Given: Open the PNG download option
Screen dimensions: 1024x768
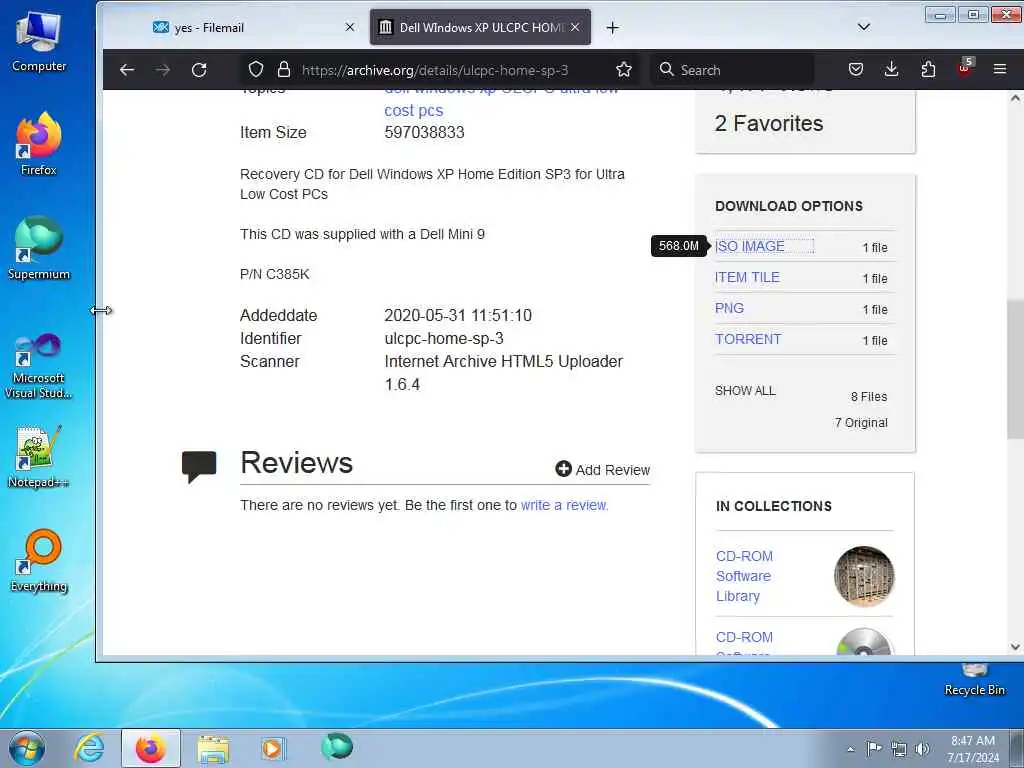Looking at the screenshot, I should (x=729, y=308).
